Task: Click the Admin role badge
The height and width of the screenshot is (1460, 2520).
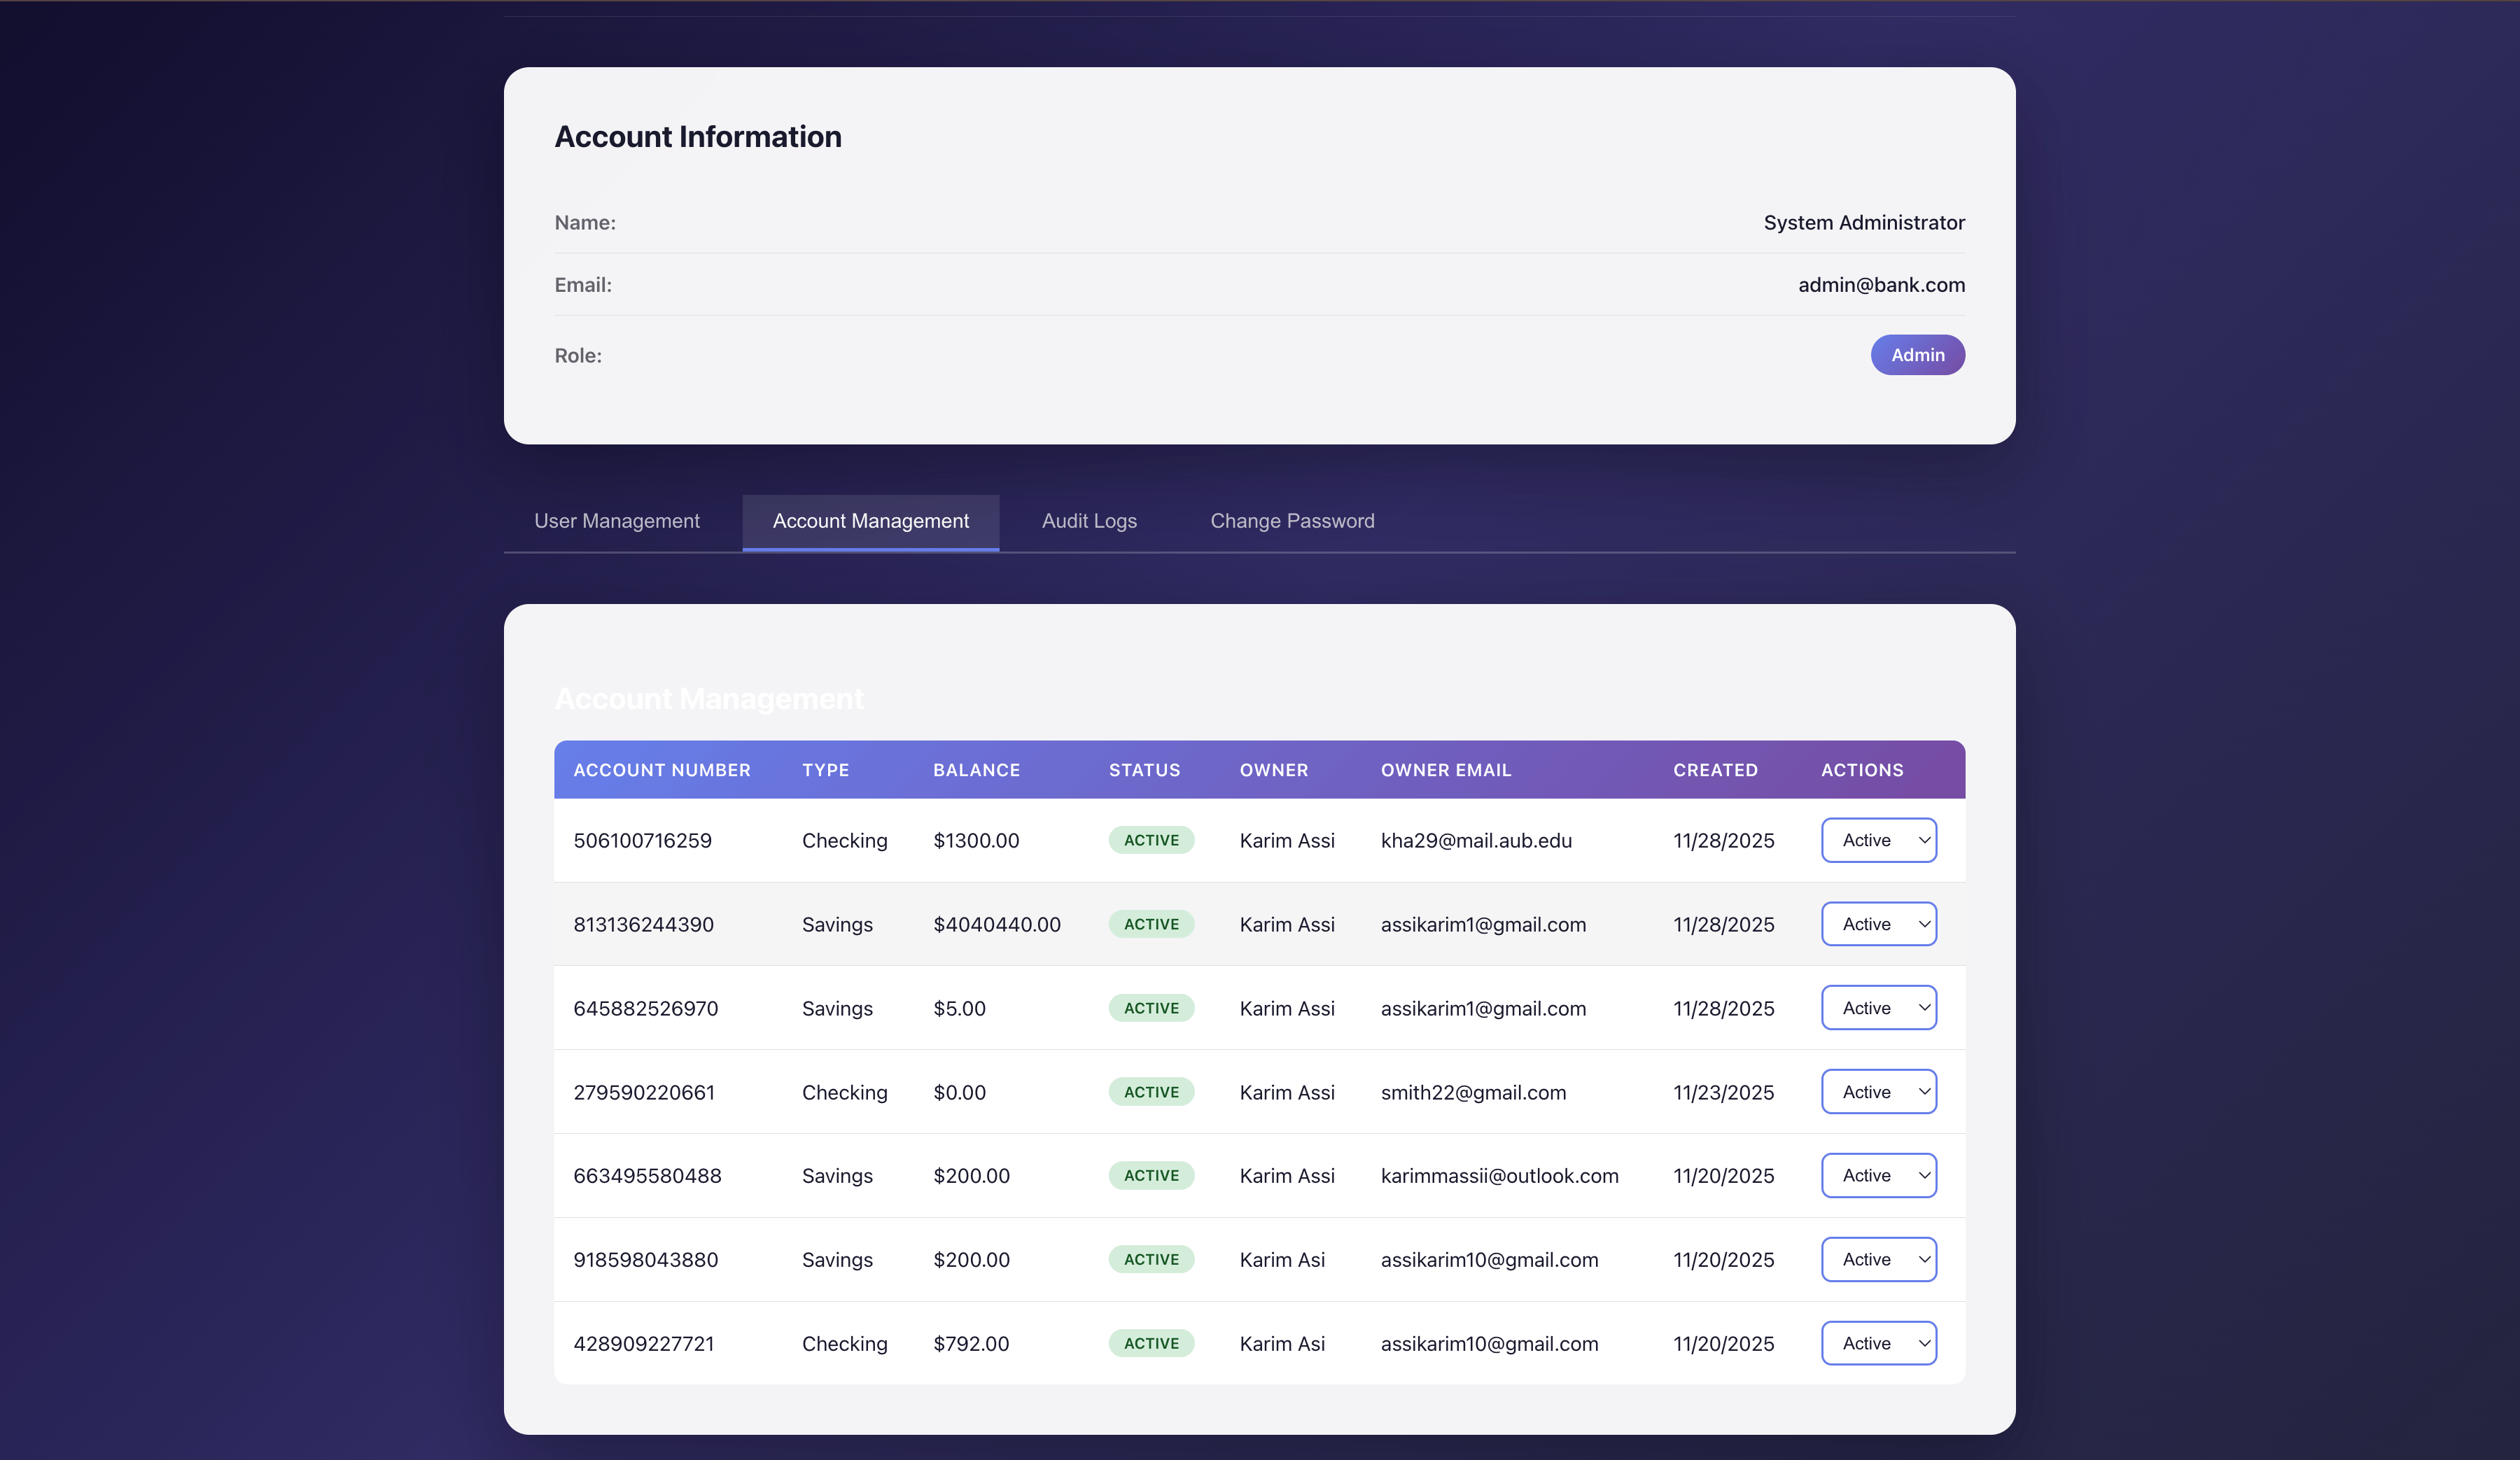Action: [x=1917, y=355]
